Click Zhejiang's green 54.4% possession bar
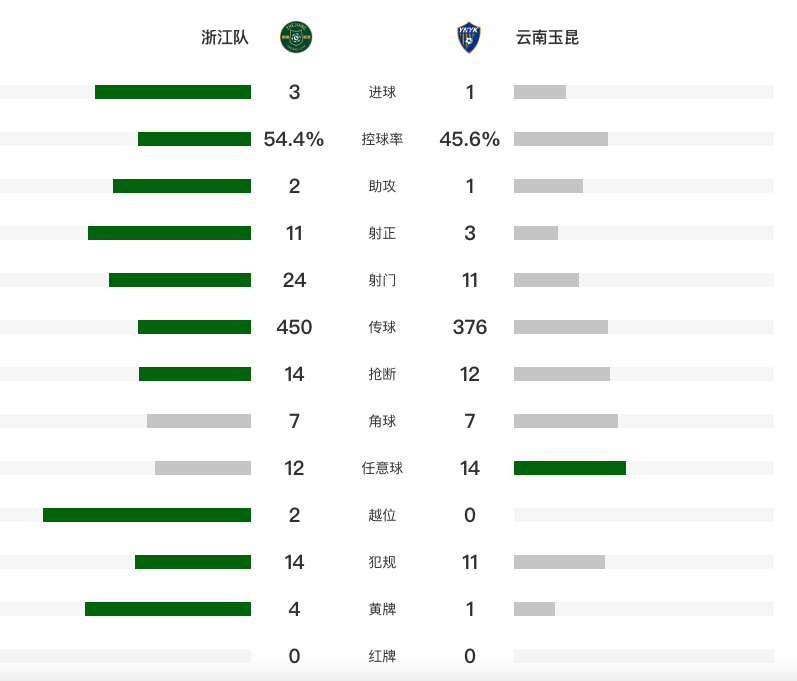 tap(194, 139)
